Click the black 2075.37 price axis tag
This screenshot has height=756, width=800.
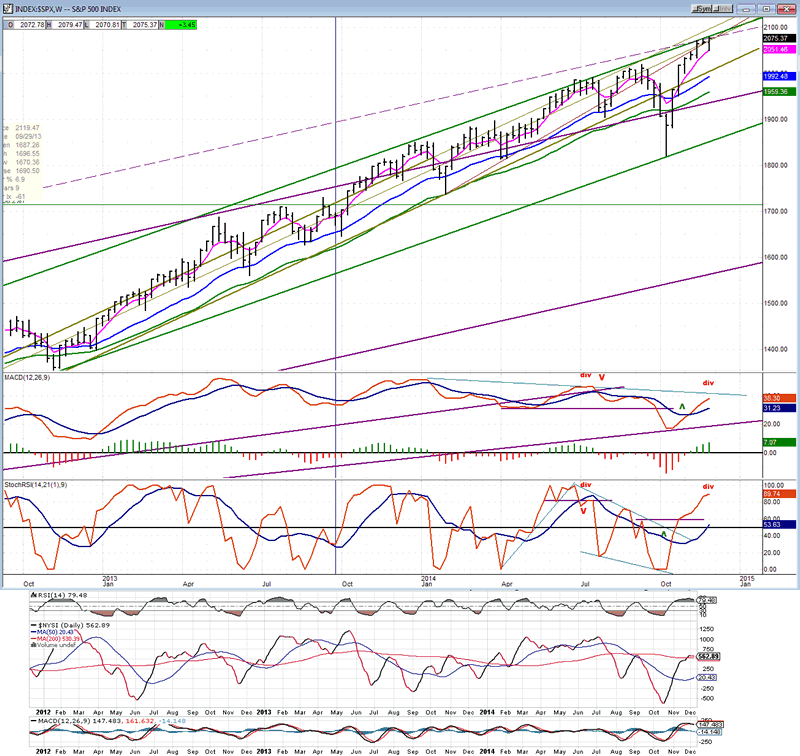click(778, 38)
